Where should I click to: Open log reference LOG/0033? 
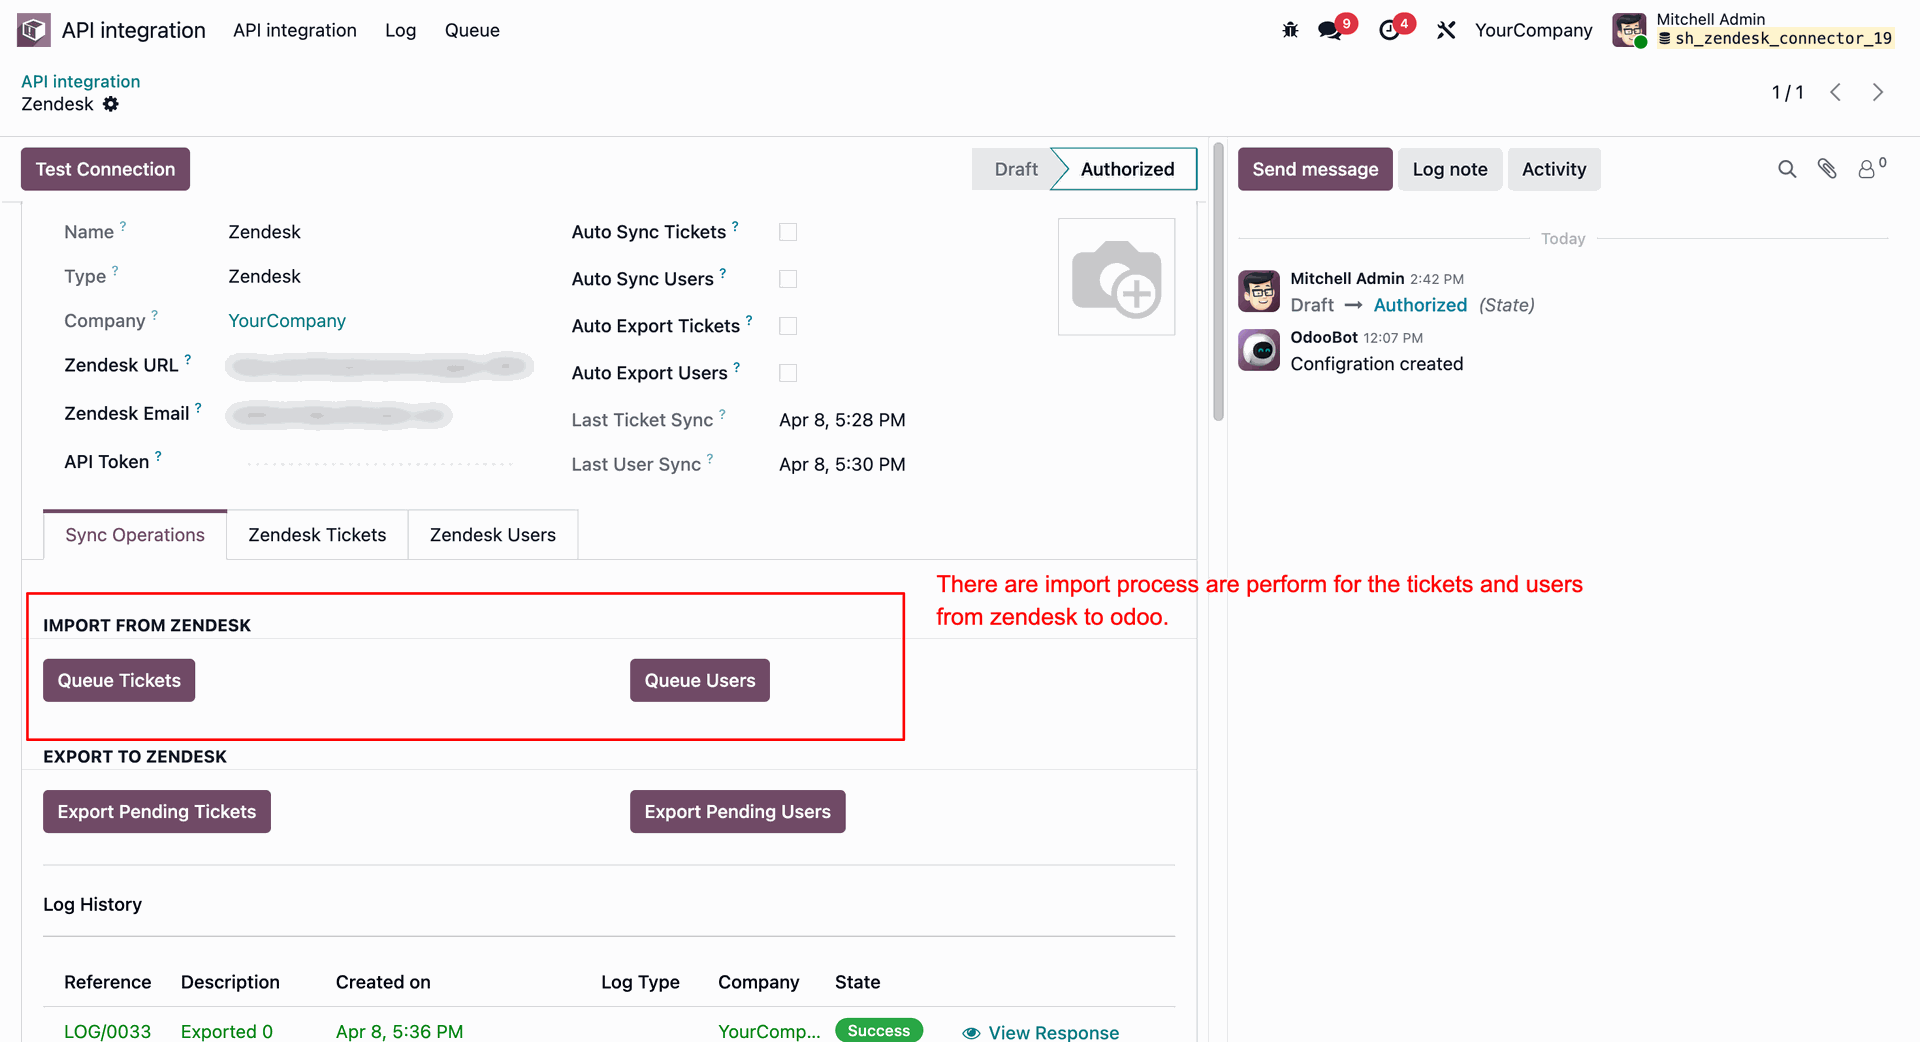pyautogui.click(x=107, y=1031)
